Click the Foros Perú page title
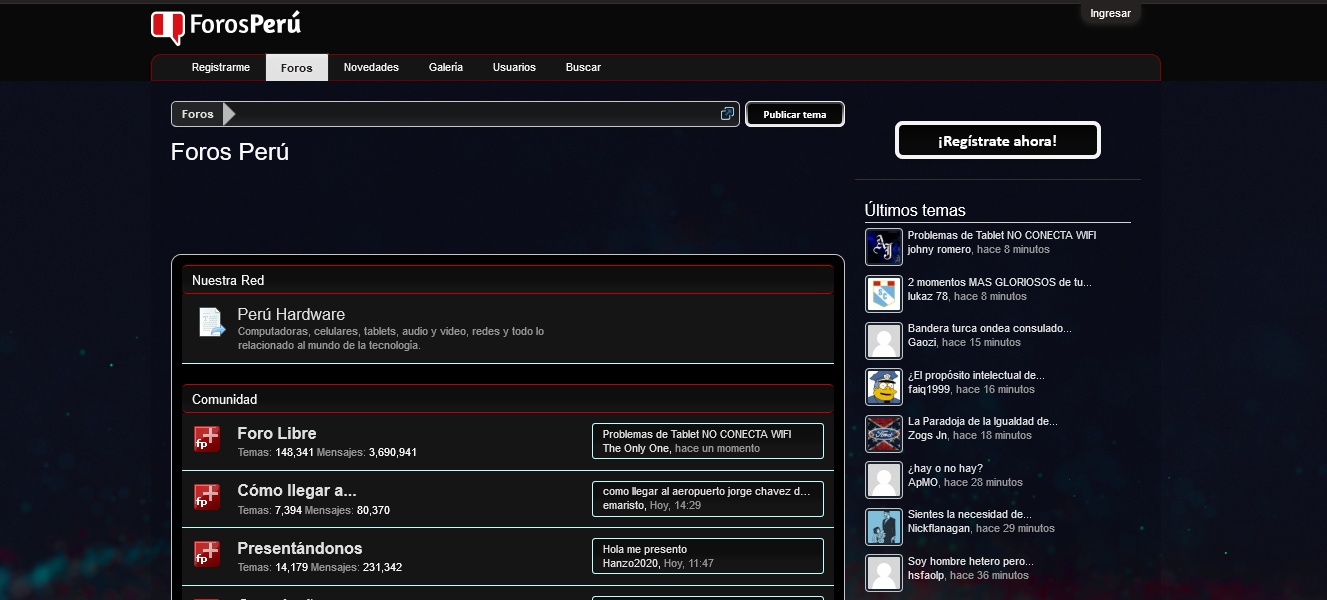Screen dimensions: 1327x600 [x=230, y=152]
